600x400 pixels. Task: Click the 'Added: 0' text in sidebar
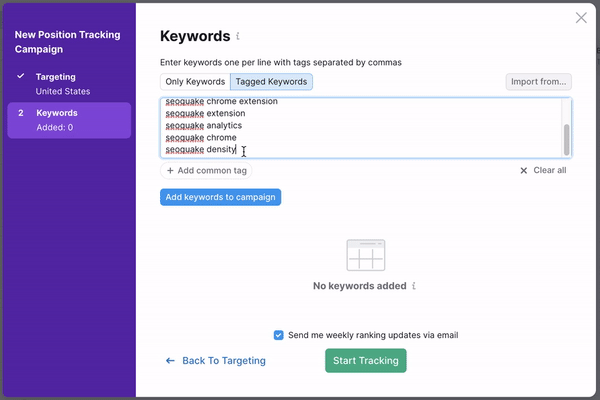[x=55, y=127]
